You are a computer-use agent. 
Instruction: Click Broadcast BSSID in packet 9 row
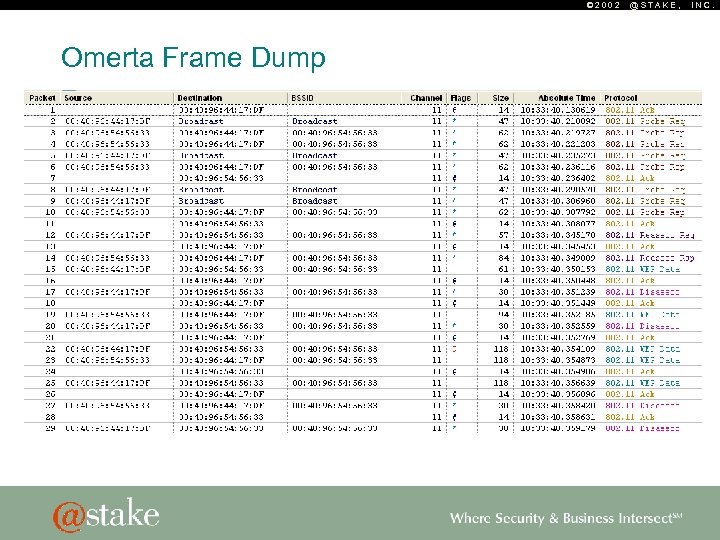coord(315,201)
